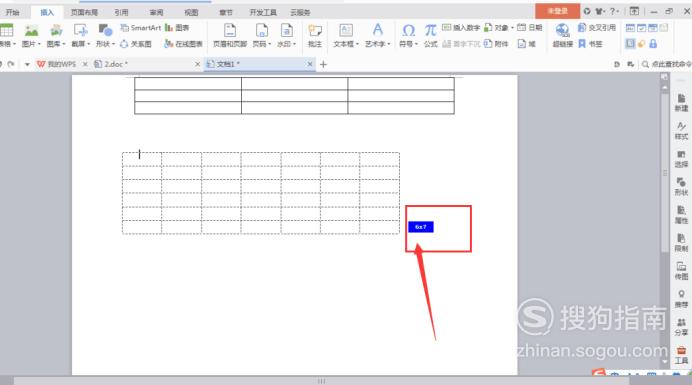The width and height of the screenshot is (692, 385).
Task: Close the 文档1 document tab
Action: 310,64
